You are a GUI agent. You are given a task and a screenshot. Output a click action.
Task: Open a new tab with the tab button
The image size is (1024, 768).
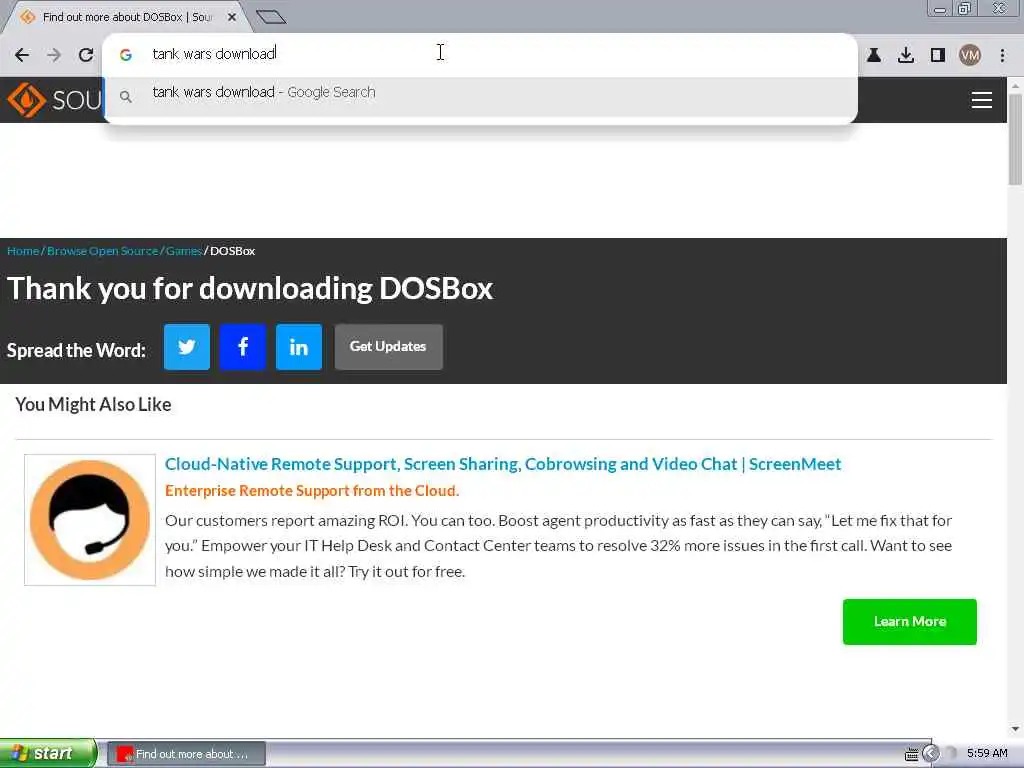(x=271, y=17)
